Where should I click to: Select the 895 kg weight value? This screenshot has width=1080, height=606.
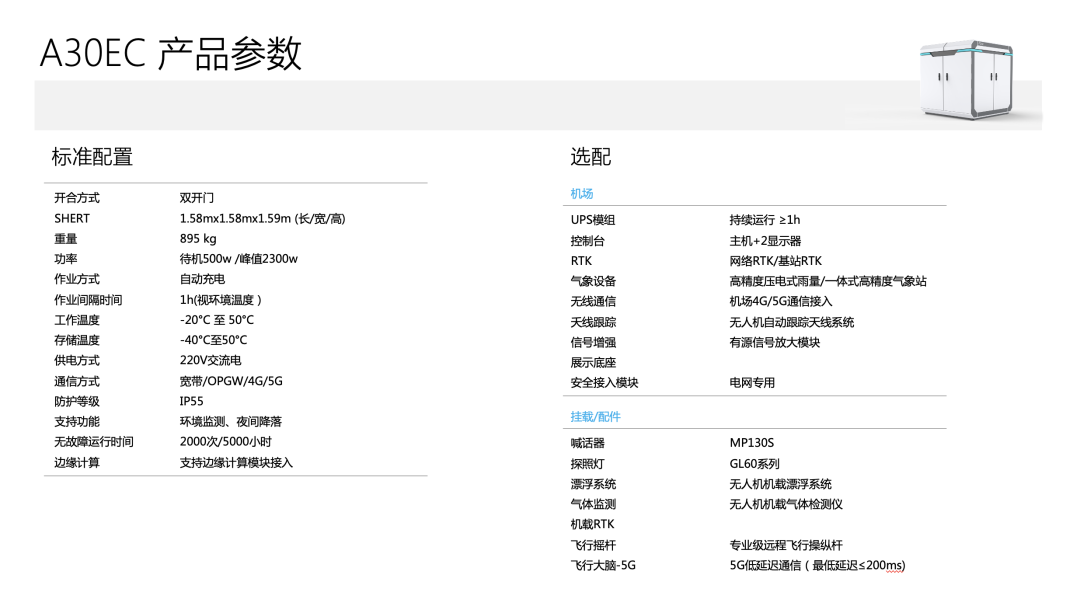point(198,239)
